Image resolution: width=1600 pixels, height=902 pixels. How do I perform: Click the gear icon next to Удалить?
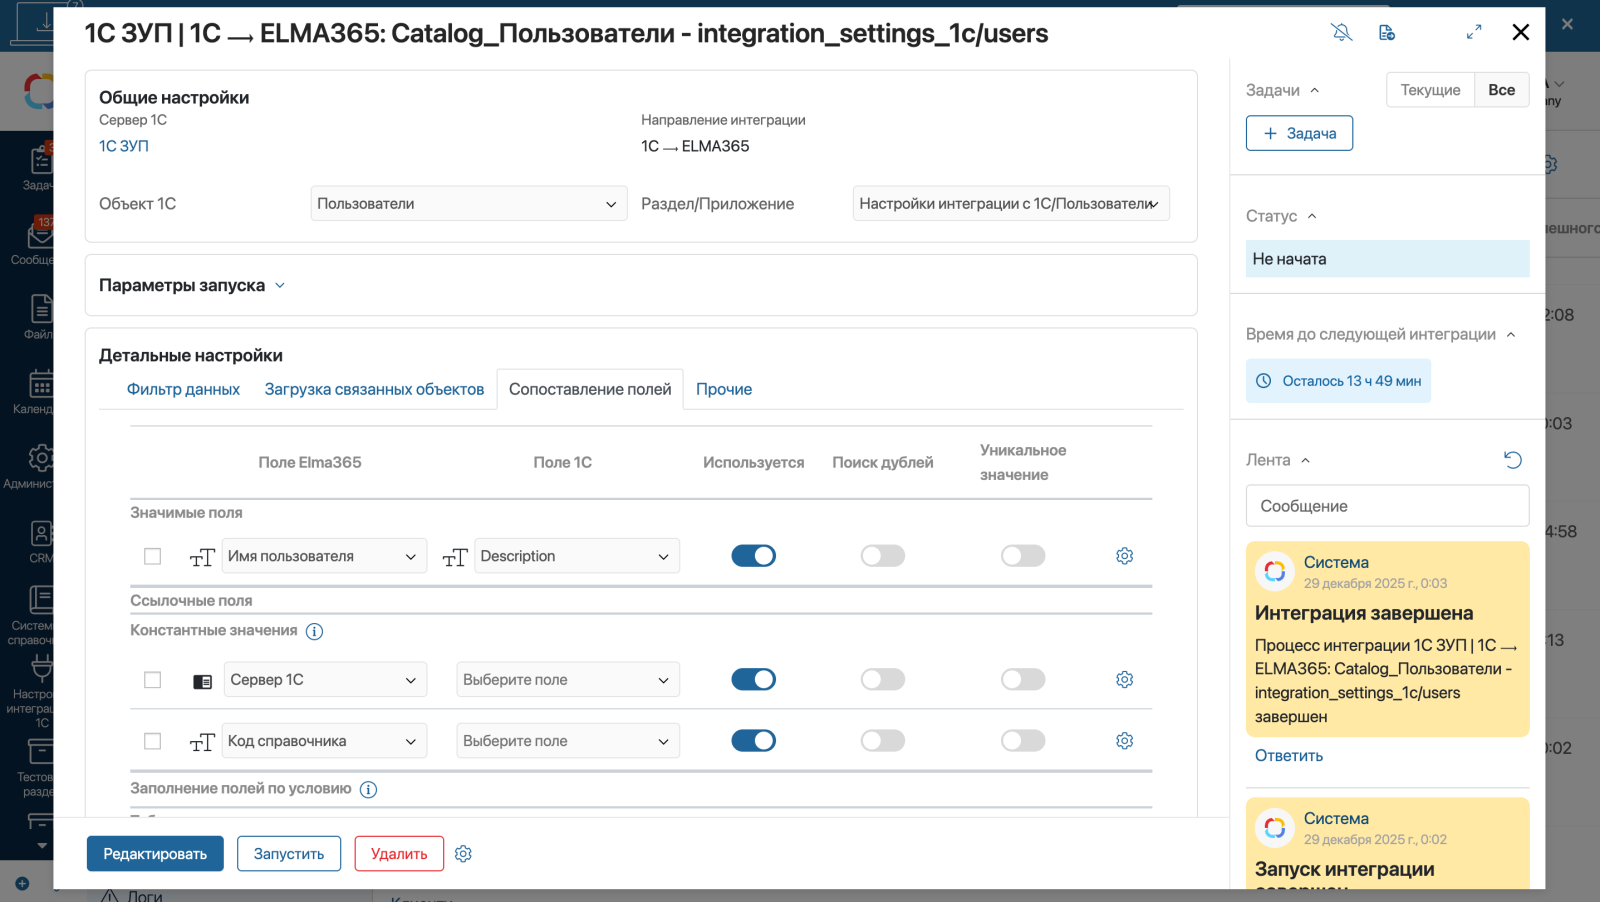[x=463, y=854]
